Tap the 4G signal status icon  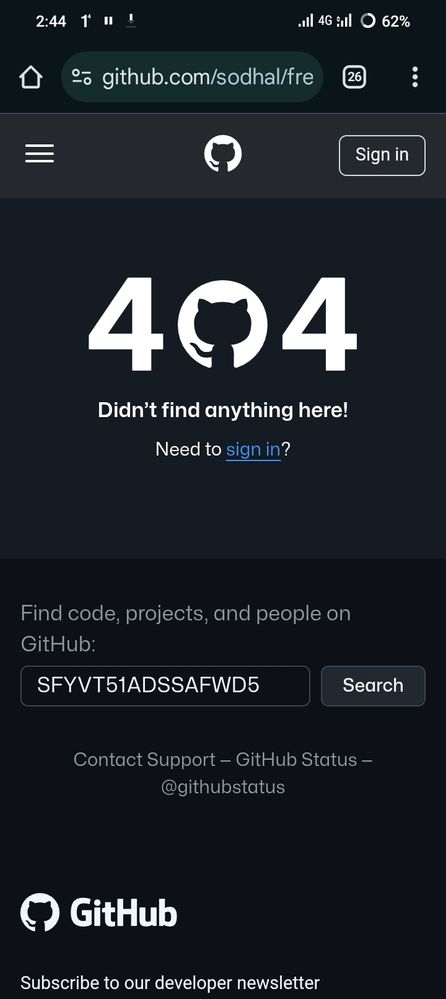click(x=325, y=21)
